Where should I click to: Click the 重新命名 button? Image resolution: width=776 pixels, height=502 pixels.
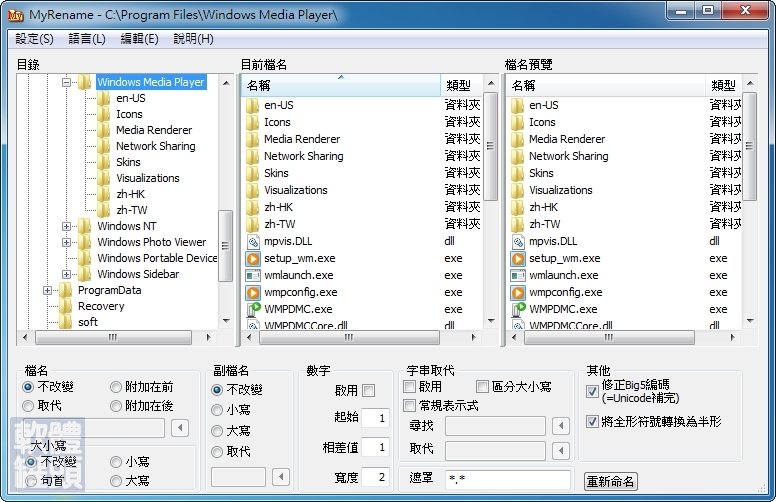click(x=610, y=481)
